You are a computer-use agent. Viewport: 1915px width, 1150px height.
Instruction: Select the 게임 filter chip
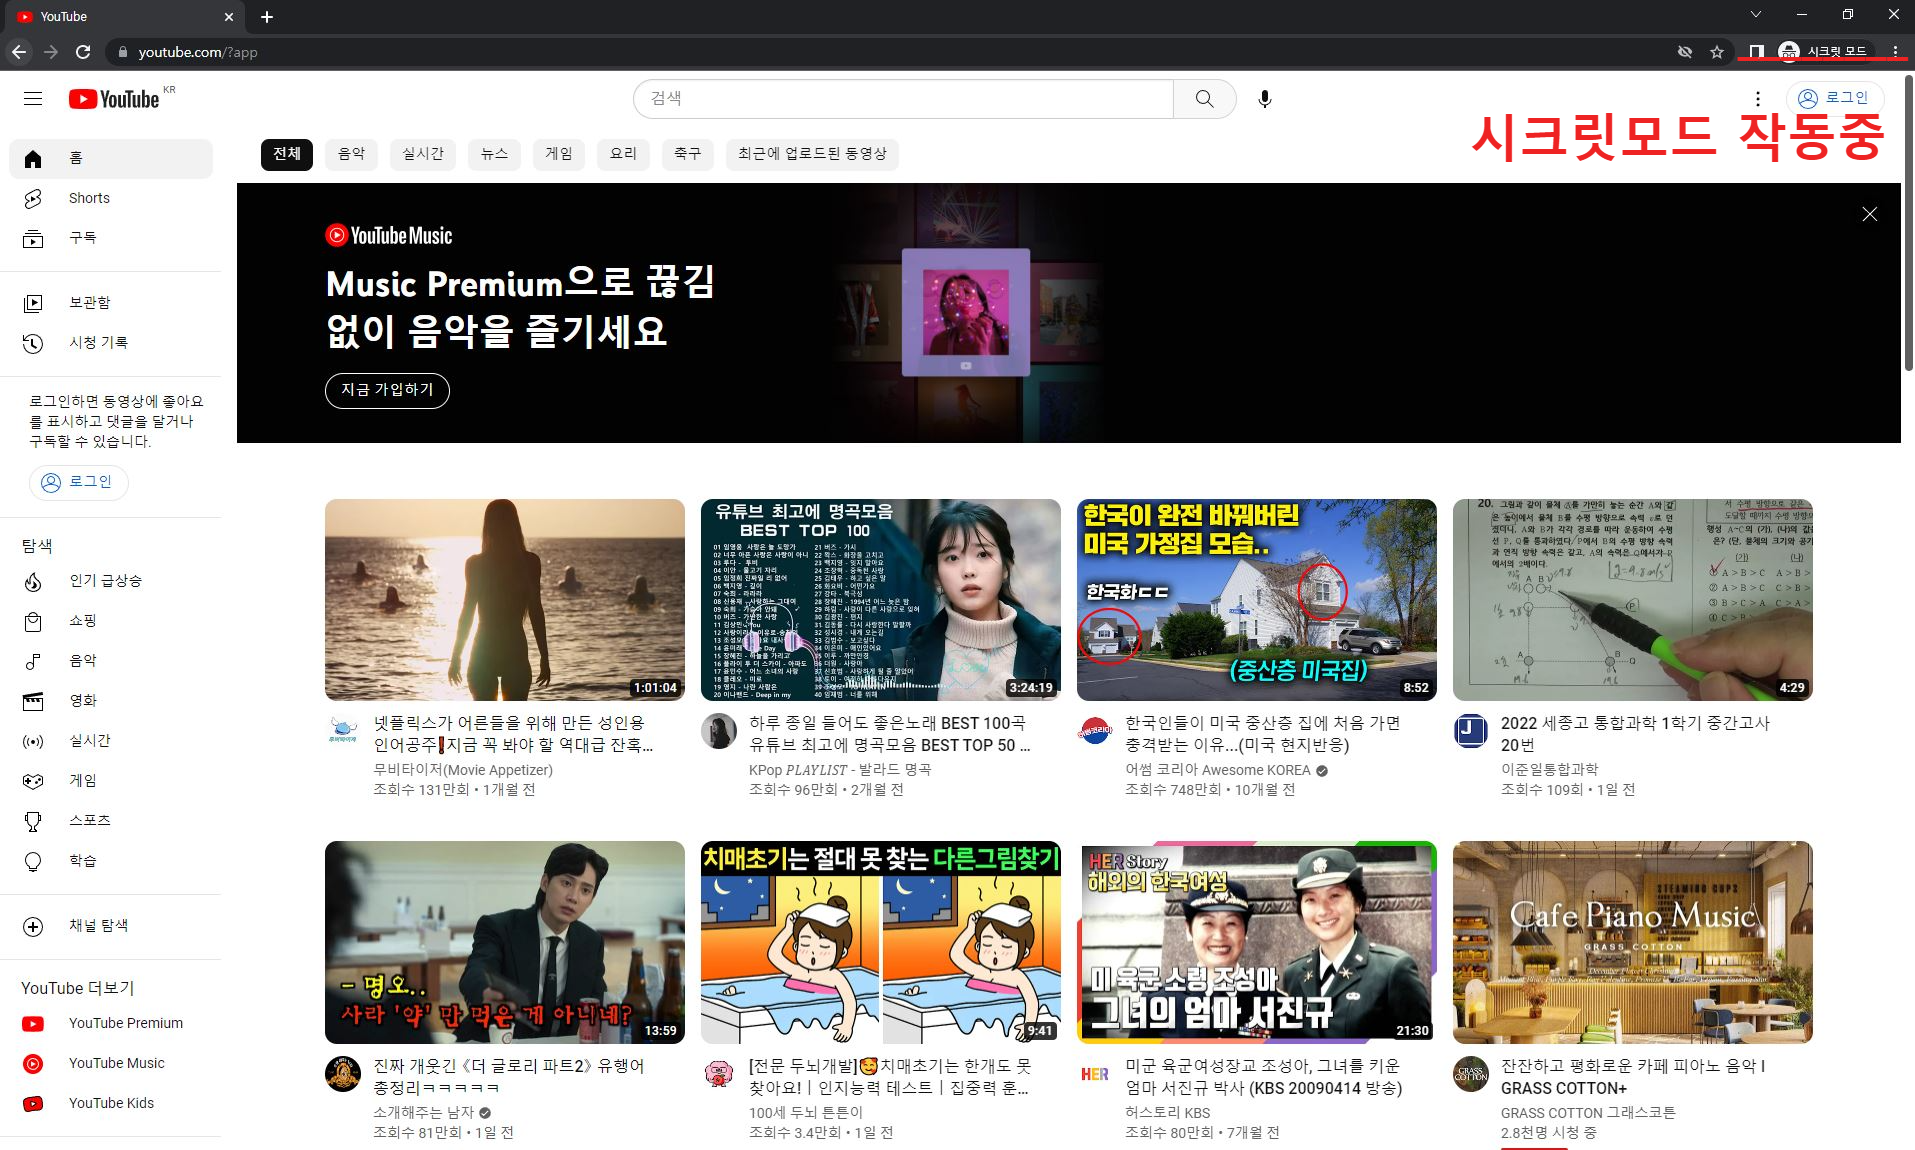tap(559, 154)
